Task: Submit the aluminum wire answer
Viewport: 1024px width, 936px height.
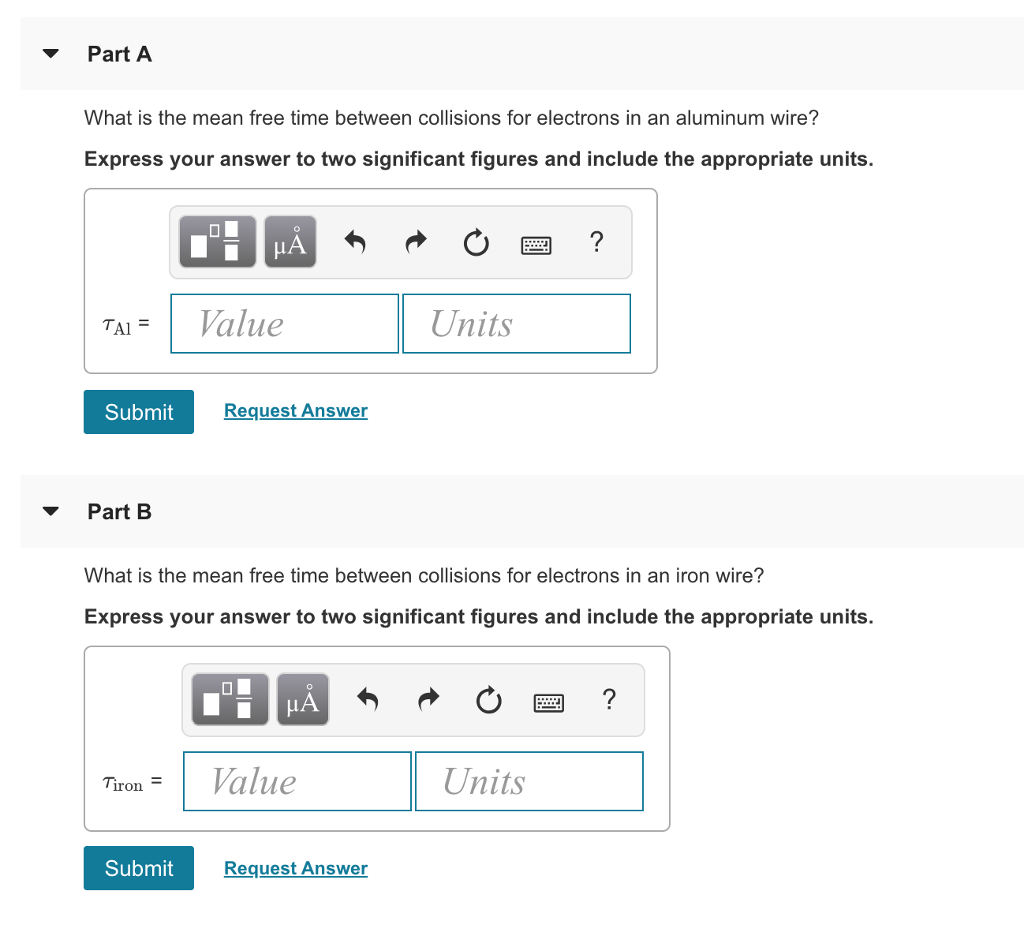Action: click(x=138, y=411)
